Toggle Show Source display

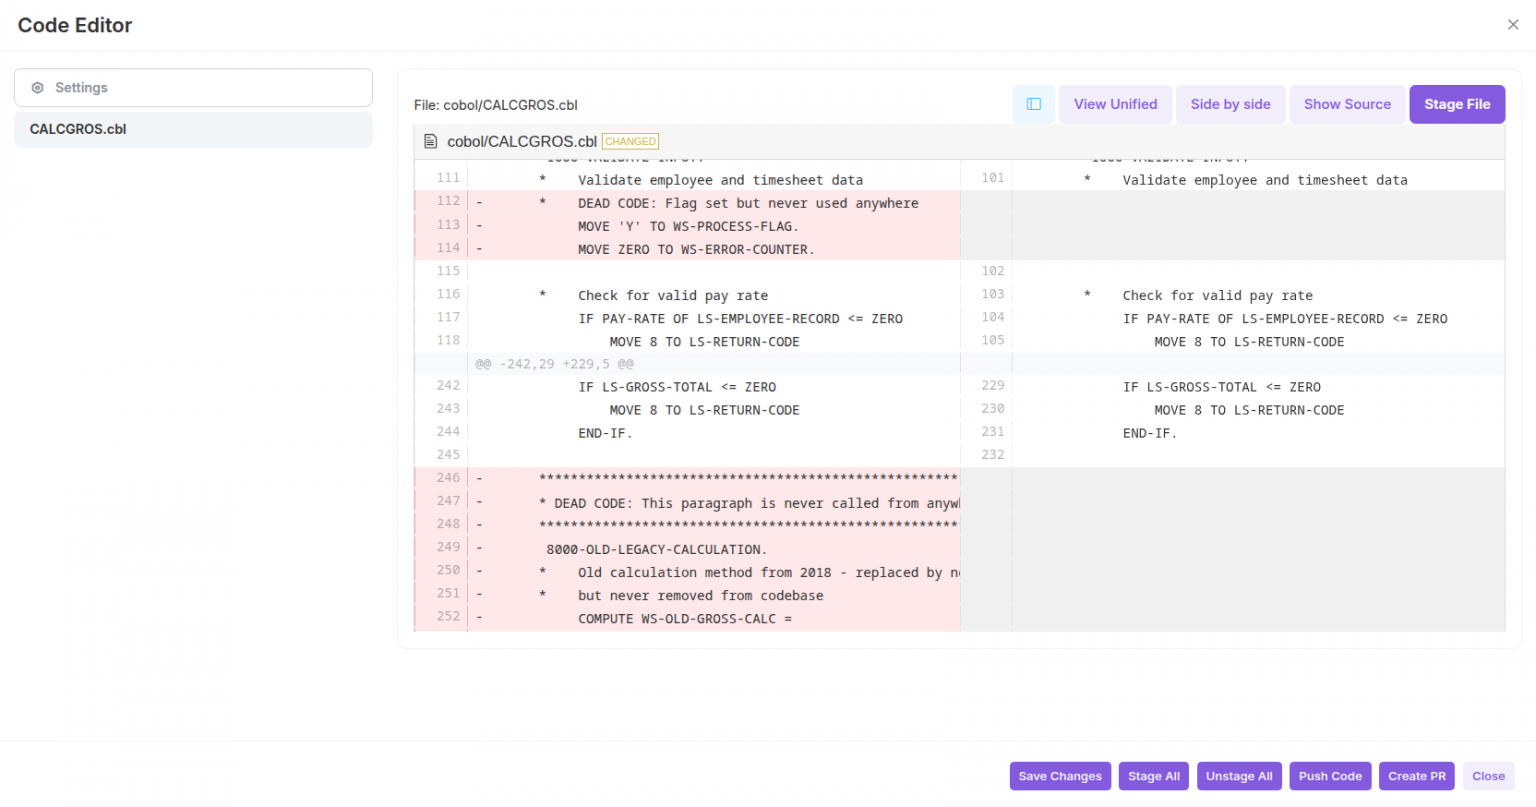[x=1347, y=104]
